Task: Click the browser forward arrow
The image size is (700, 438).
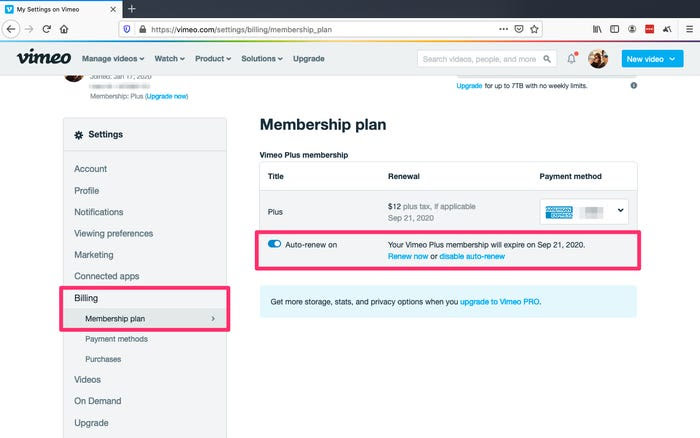Action: coord(29,29)
